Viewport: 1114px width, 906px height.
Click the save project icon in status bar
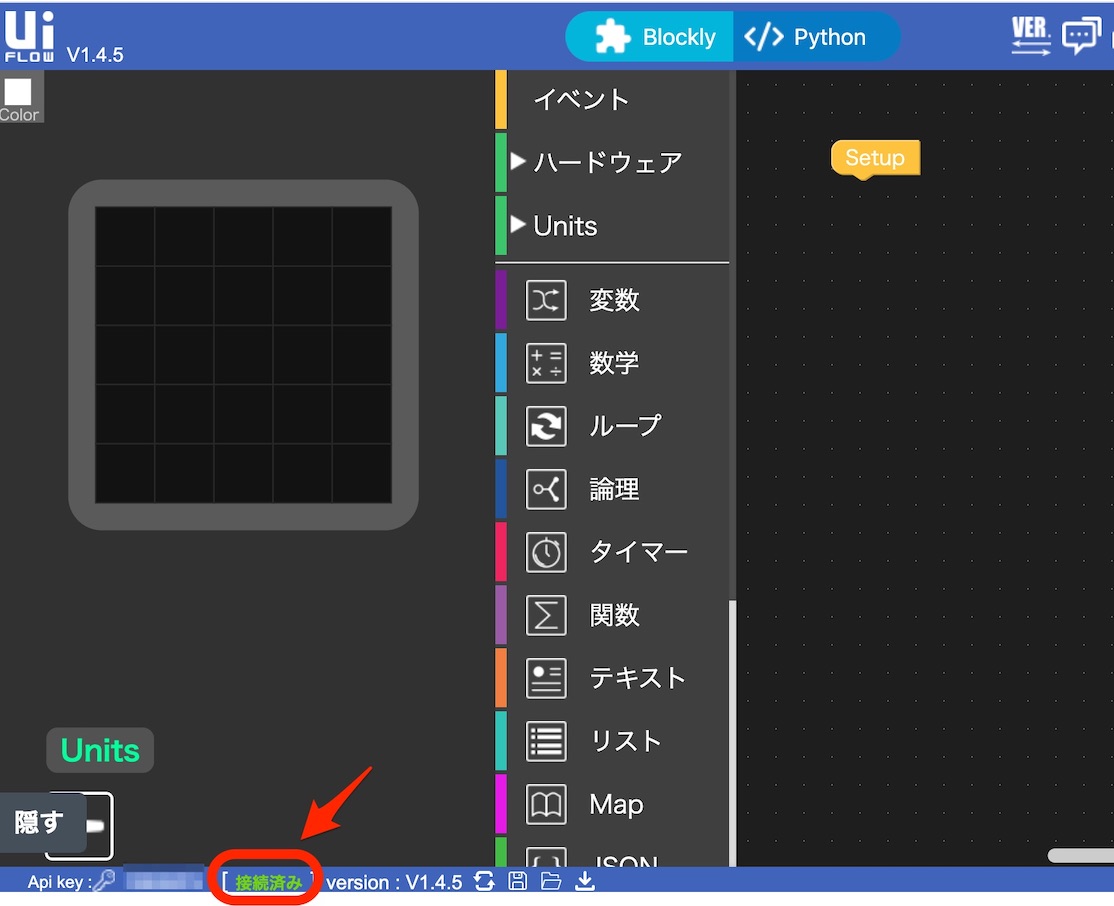pos(517,881)
